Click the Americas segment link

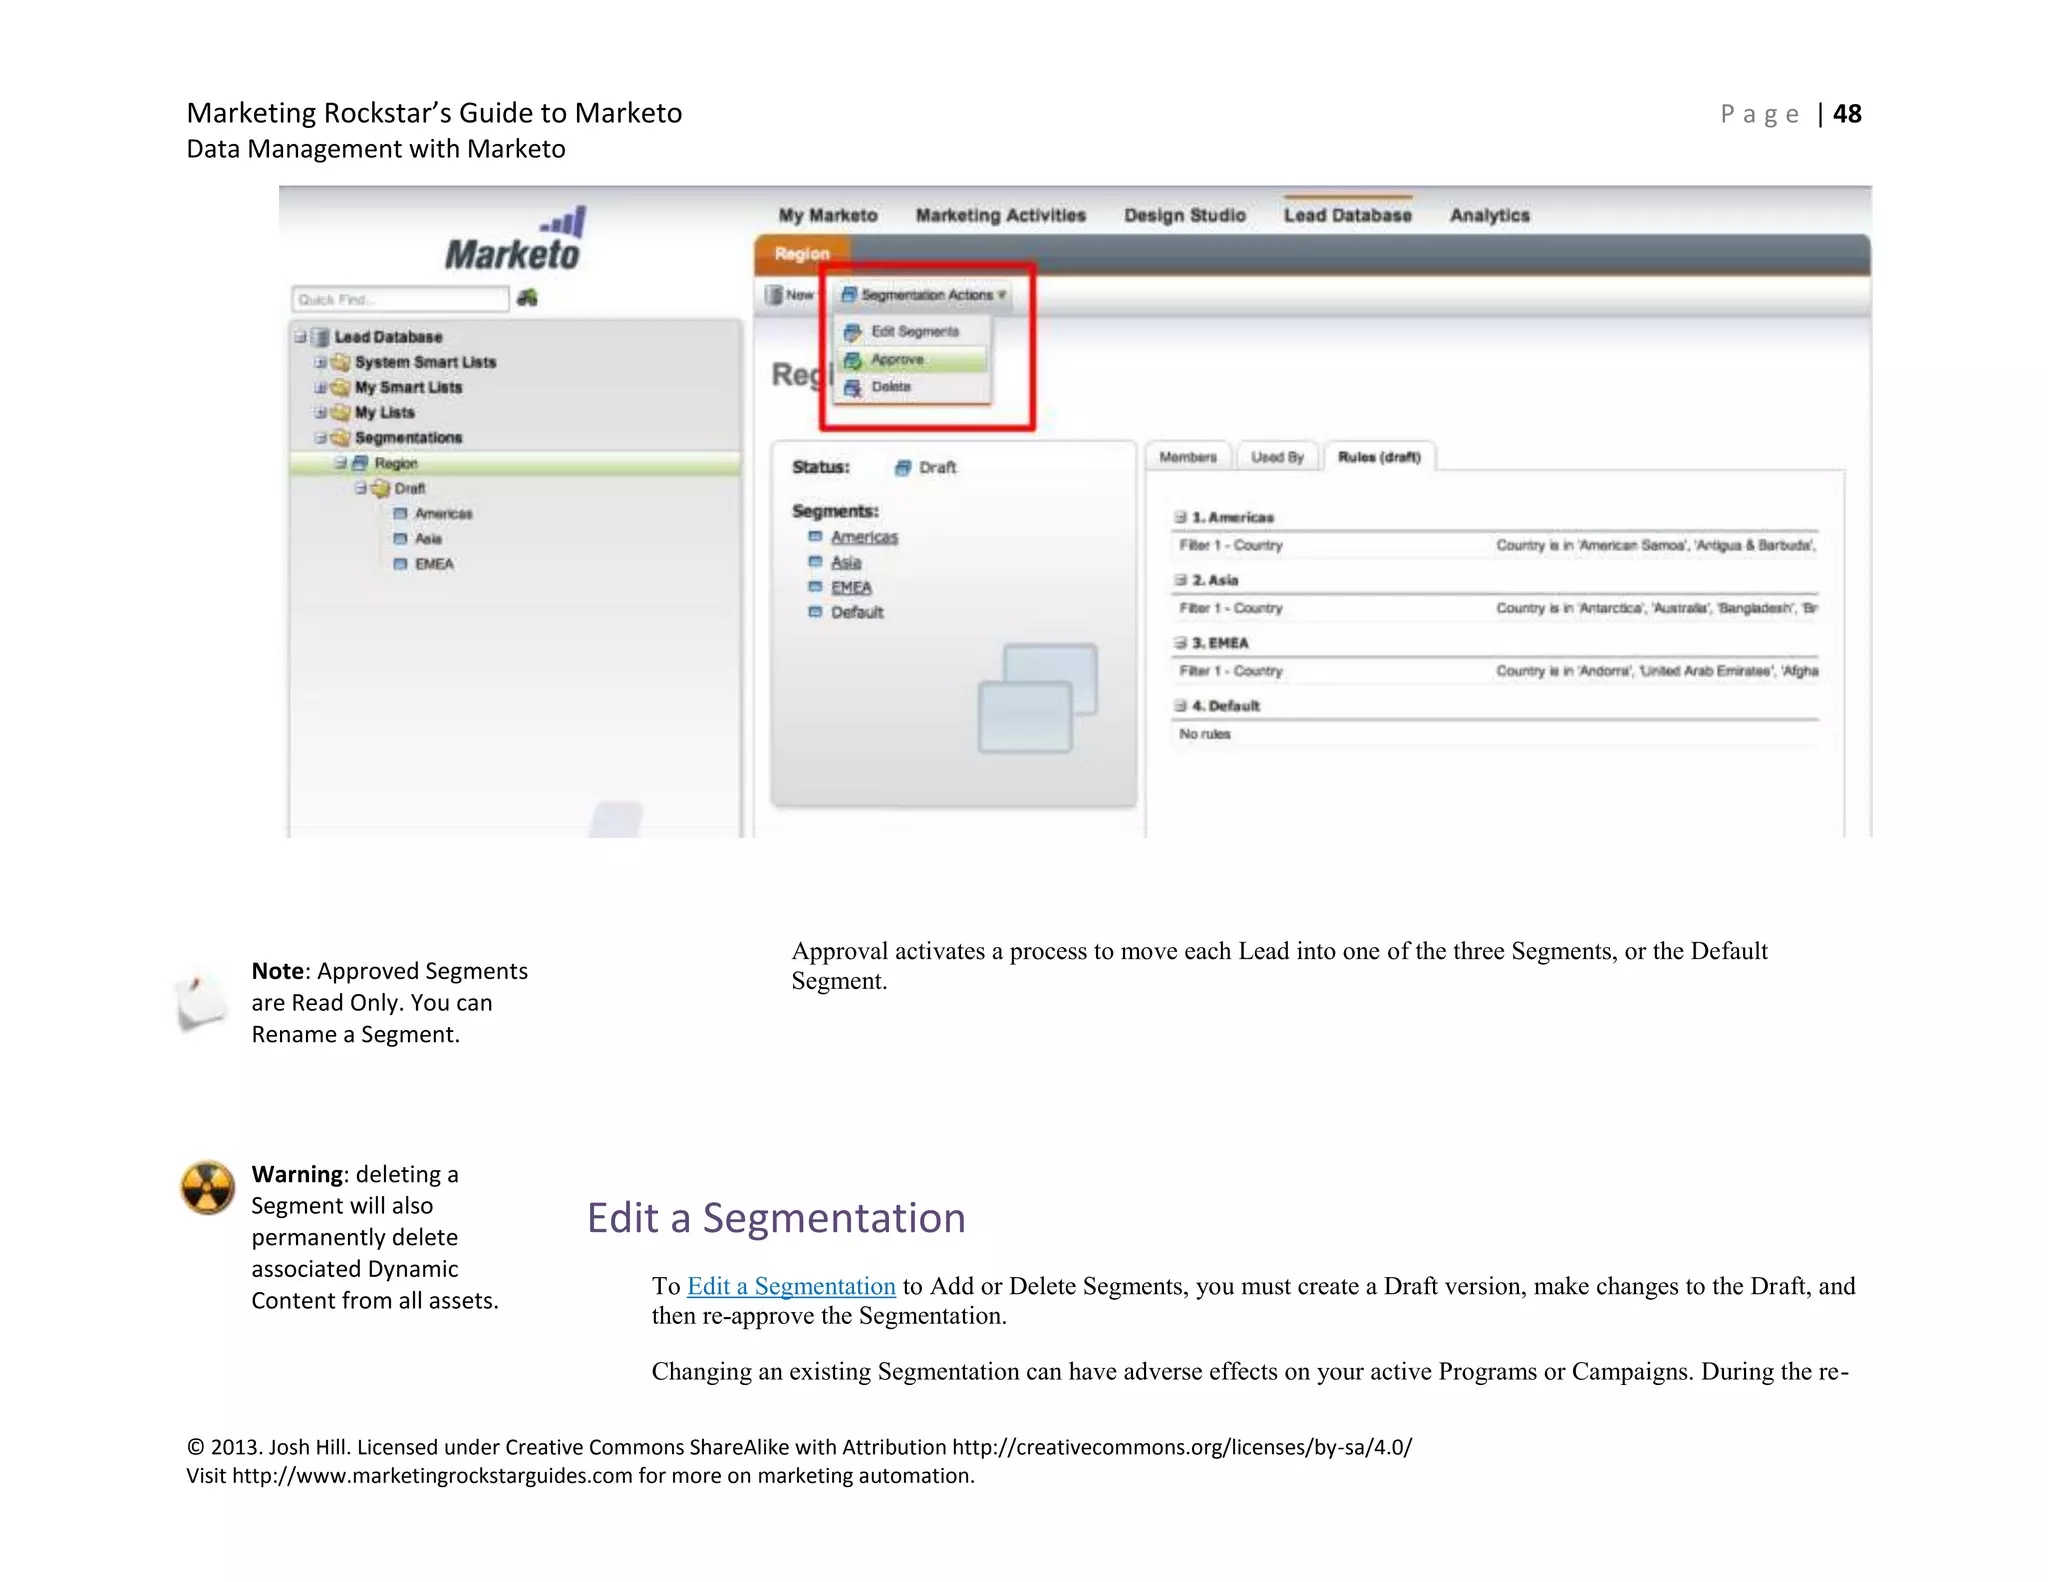pyautogui.click(x=864, y=537)
